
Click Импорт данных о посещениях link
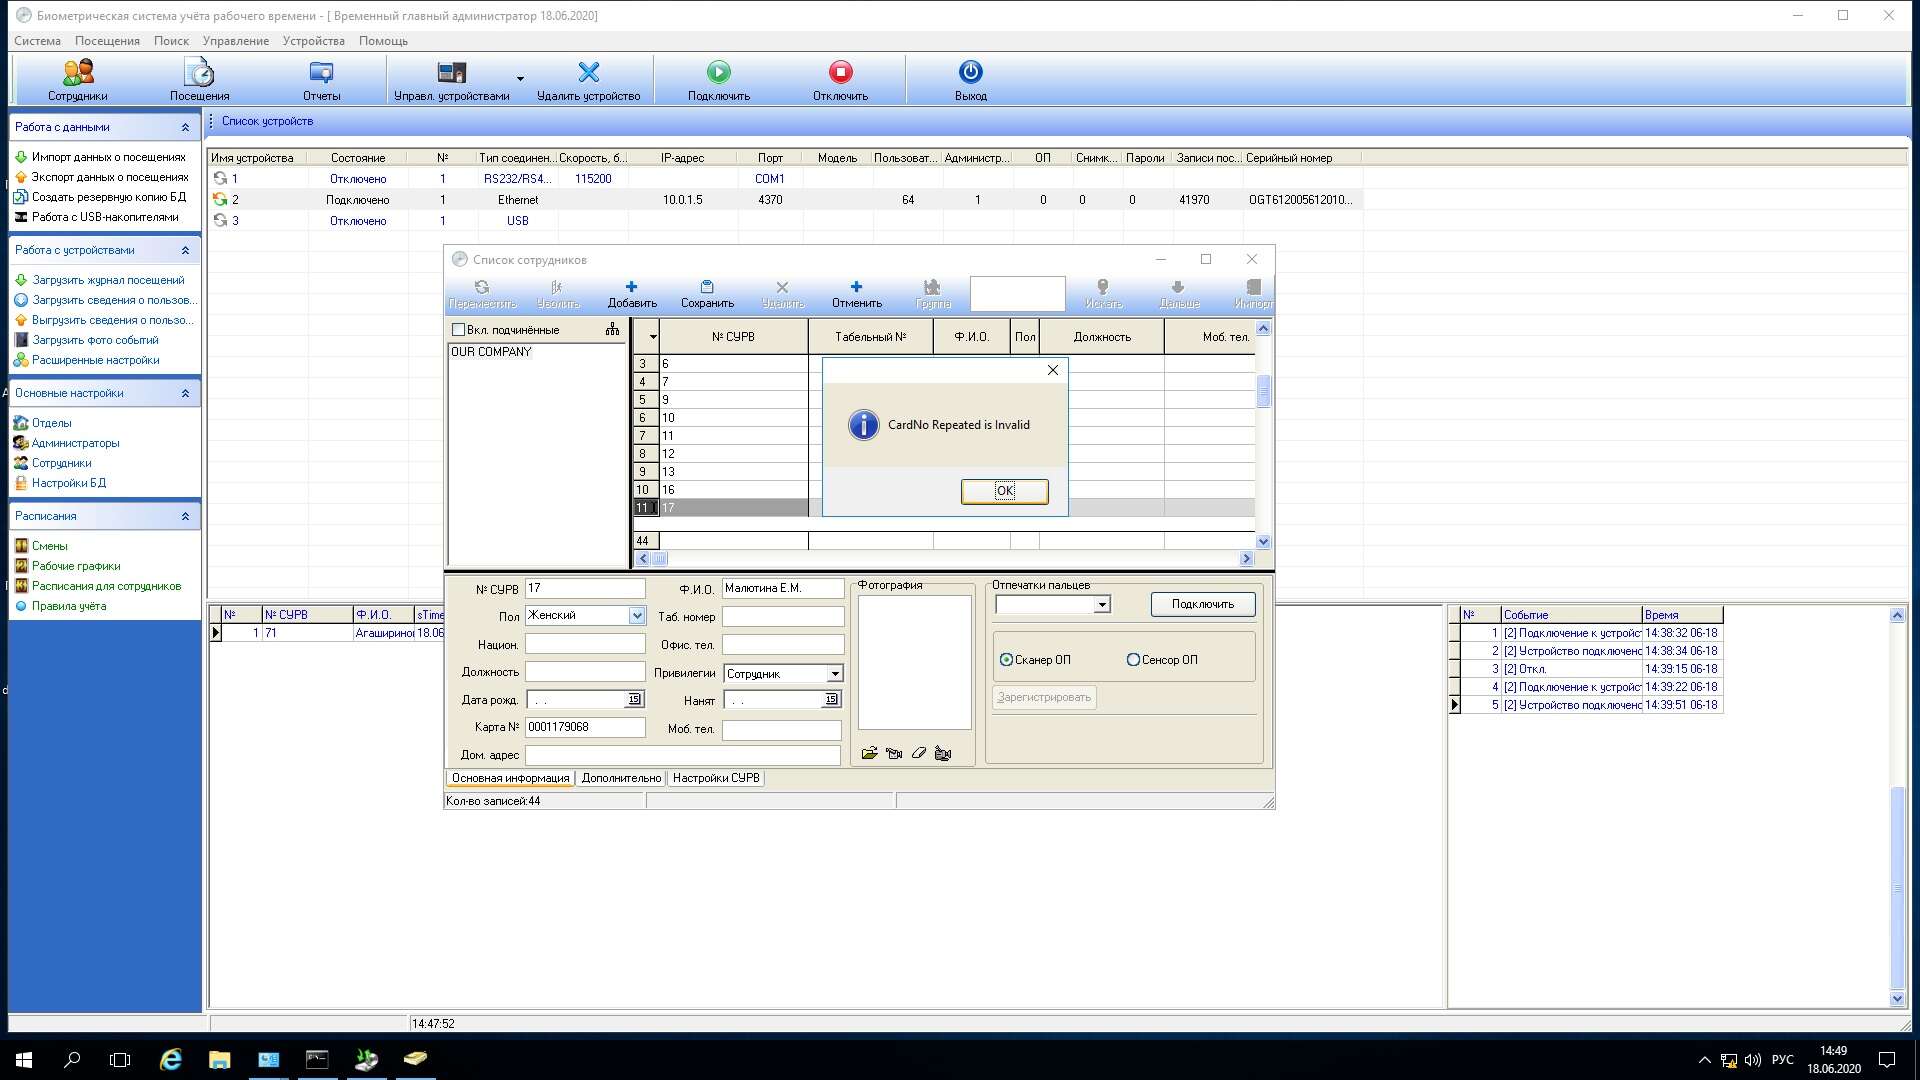[108, 157]
